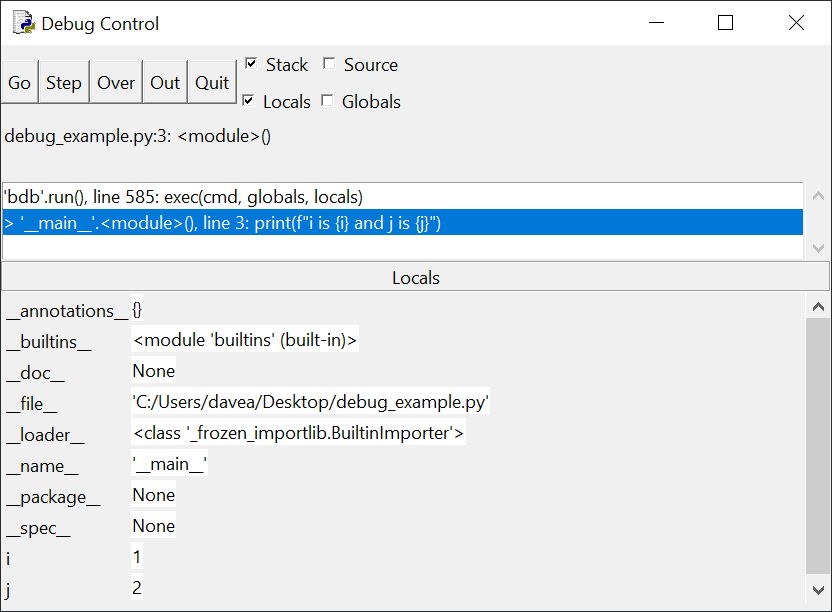Disable the Locals checkbox
Screen dimensions: 832x612
tap(247, 101)
